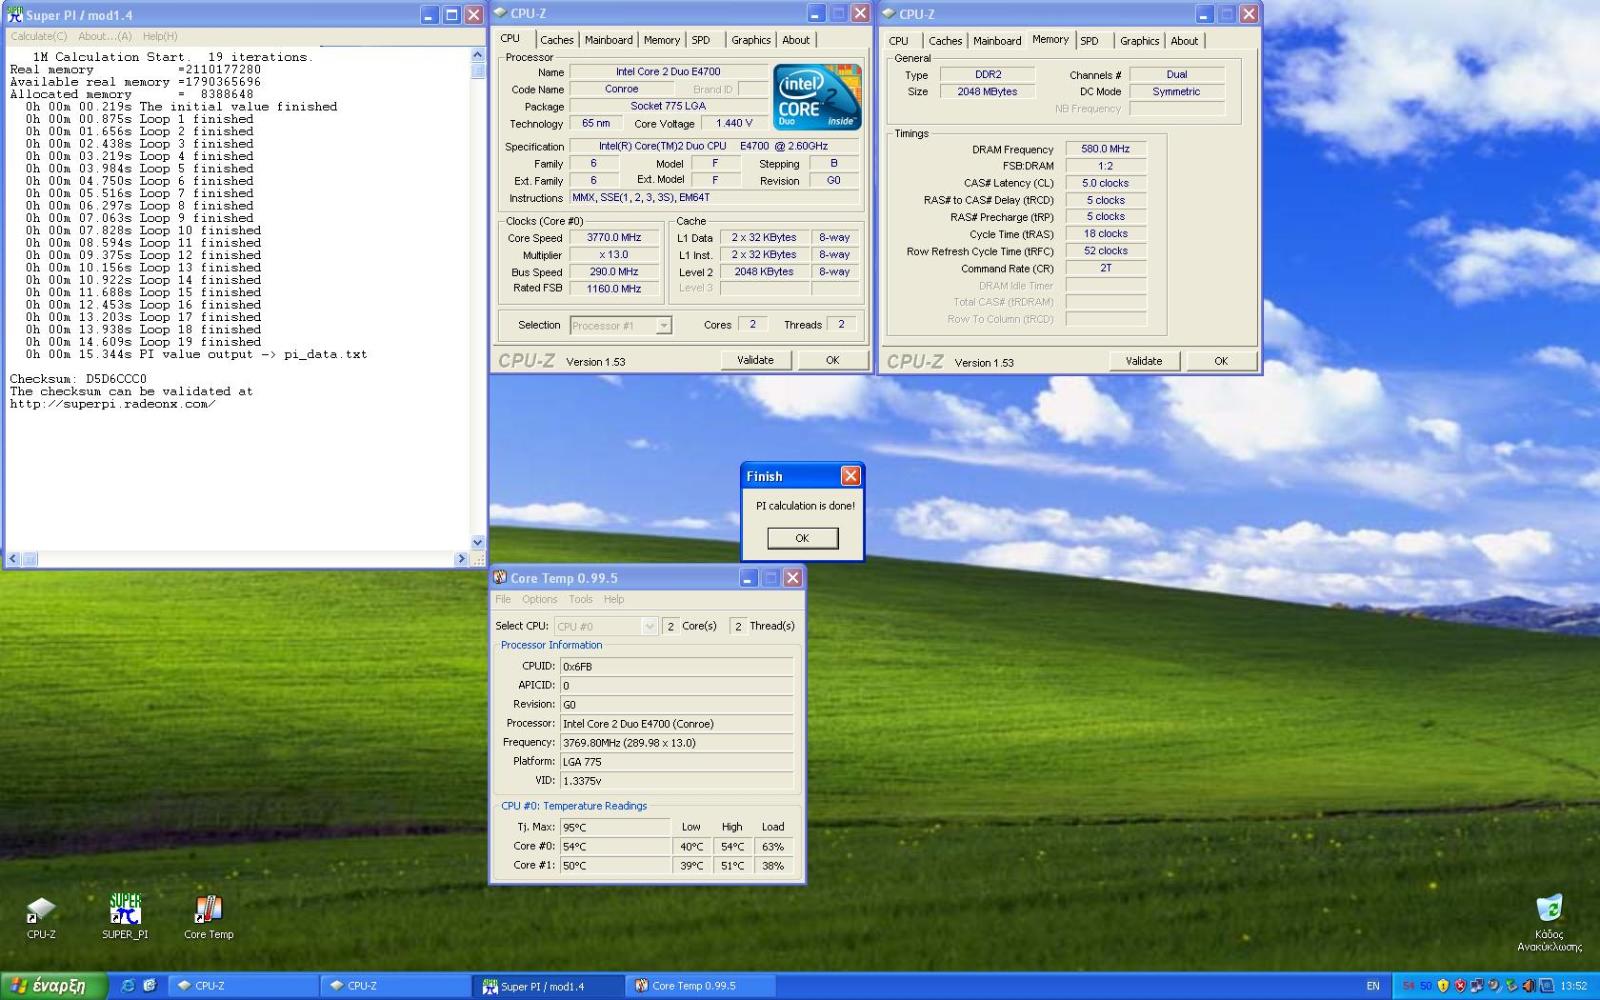Screen dimensions: 1600x1000
Task: Open the Core Temp desktop shortcut
Action: coord(208,918)
